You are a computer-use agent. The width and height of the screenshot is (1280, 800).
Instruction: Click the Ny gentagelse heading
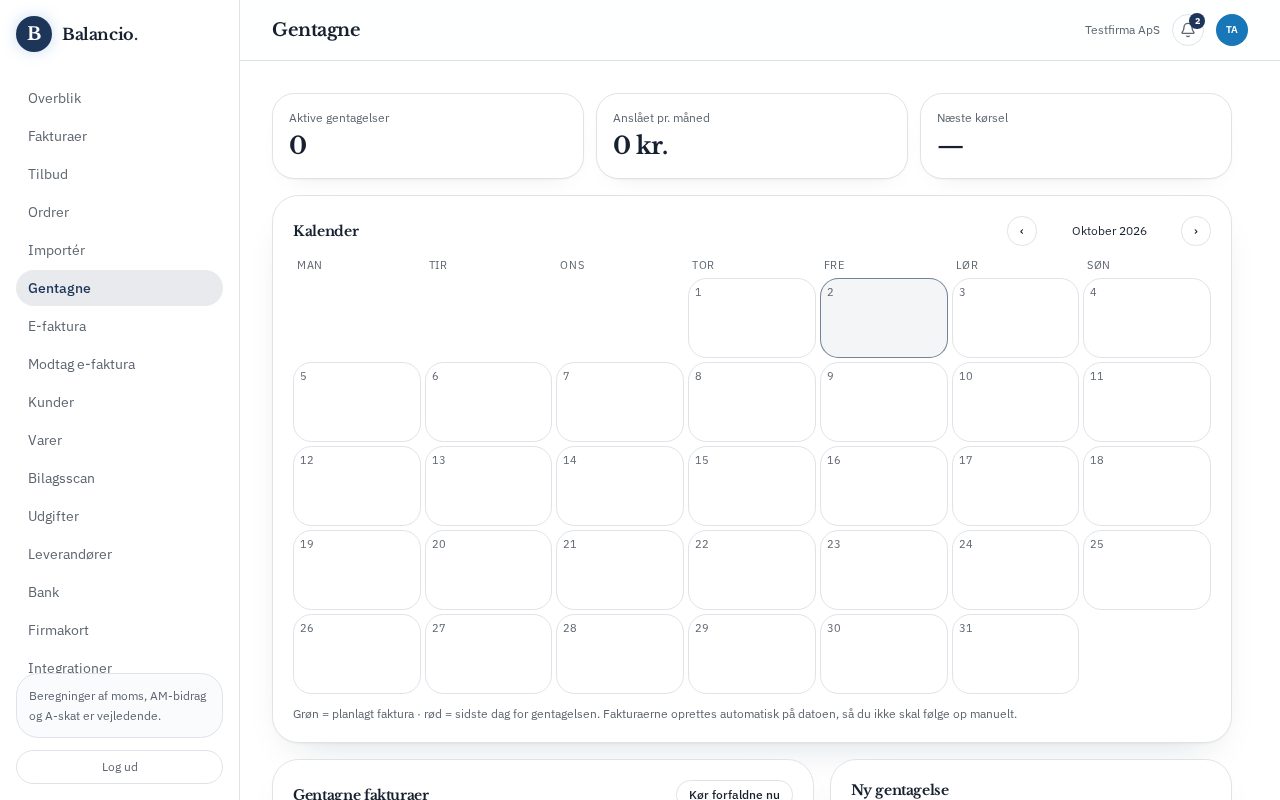coord(900,790)
